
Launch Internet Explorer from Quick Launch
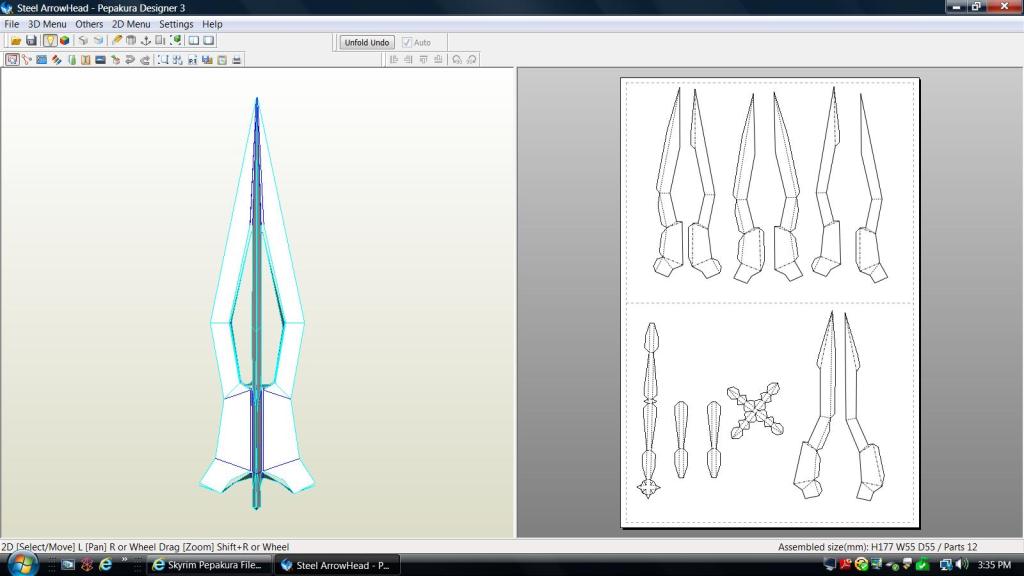[x=105, y=565]
